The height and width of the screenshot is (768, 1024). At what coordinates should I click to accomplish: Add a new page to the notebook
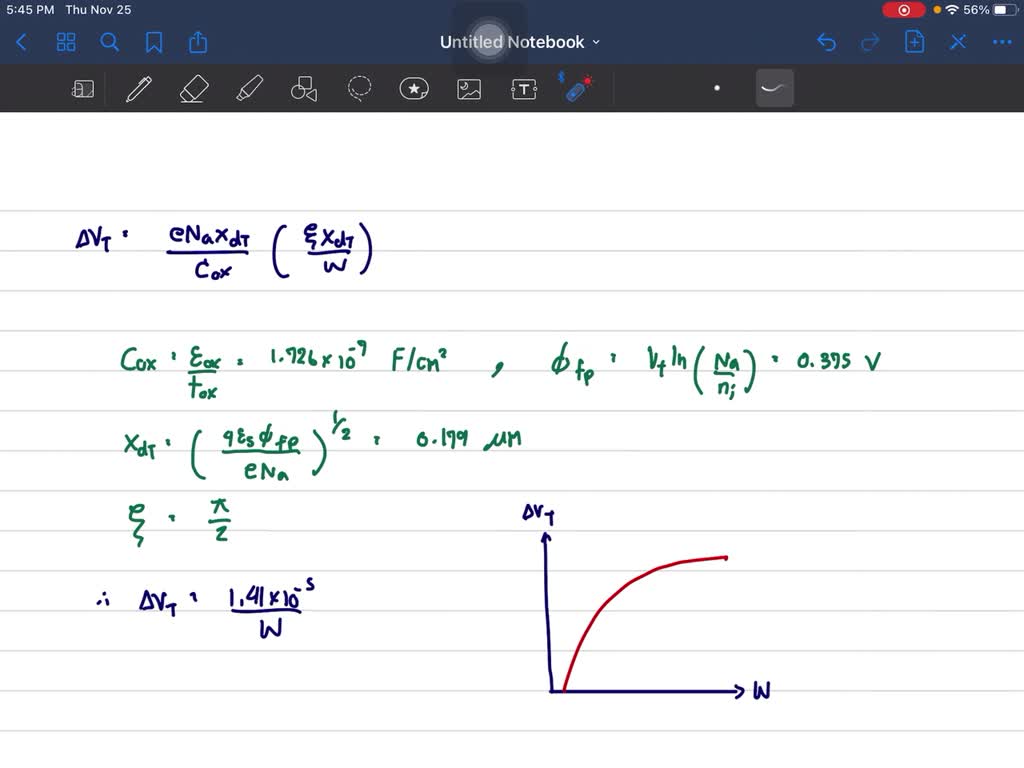913,41
